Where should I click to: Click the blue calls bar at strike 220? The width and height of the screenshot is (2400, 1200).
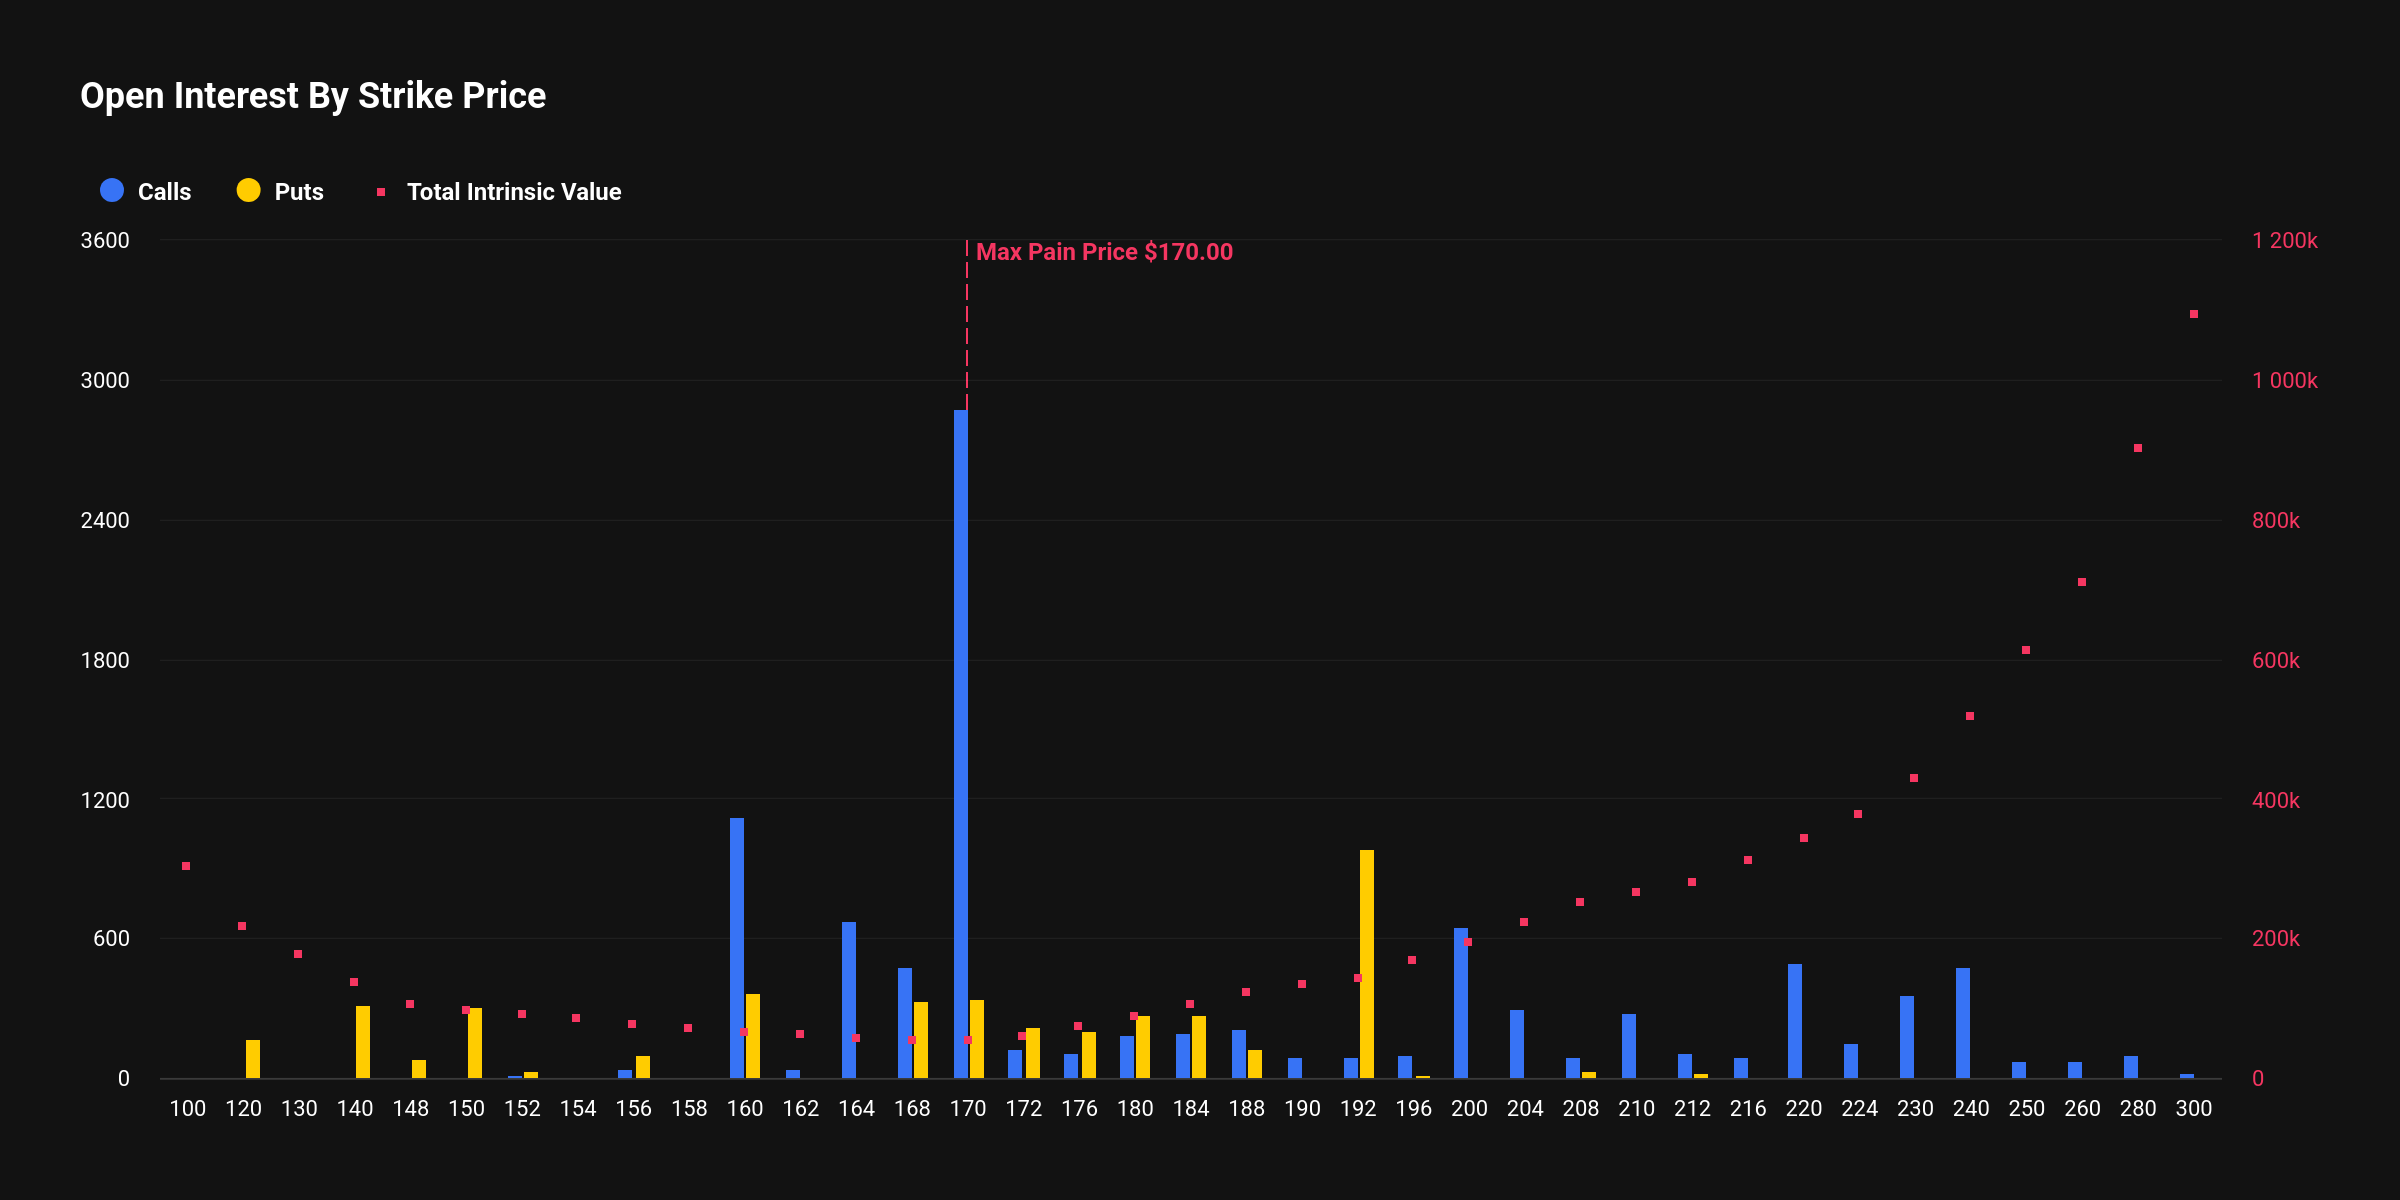[x=1795, y=1021]
